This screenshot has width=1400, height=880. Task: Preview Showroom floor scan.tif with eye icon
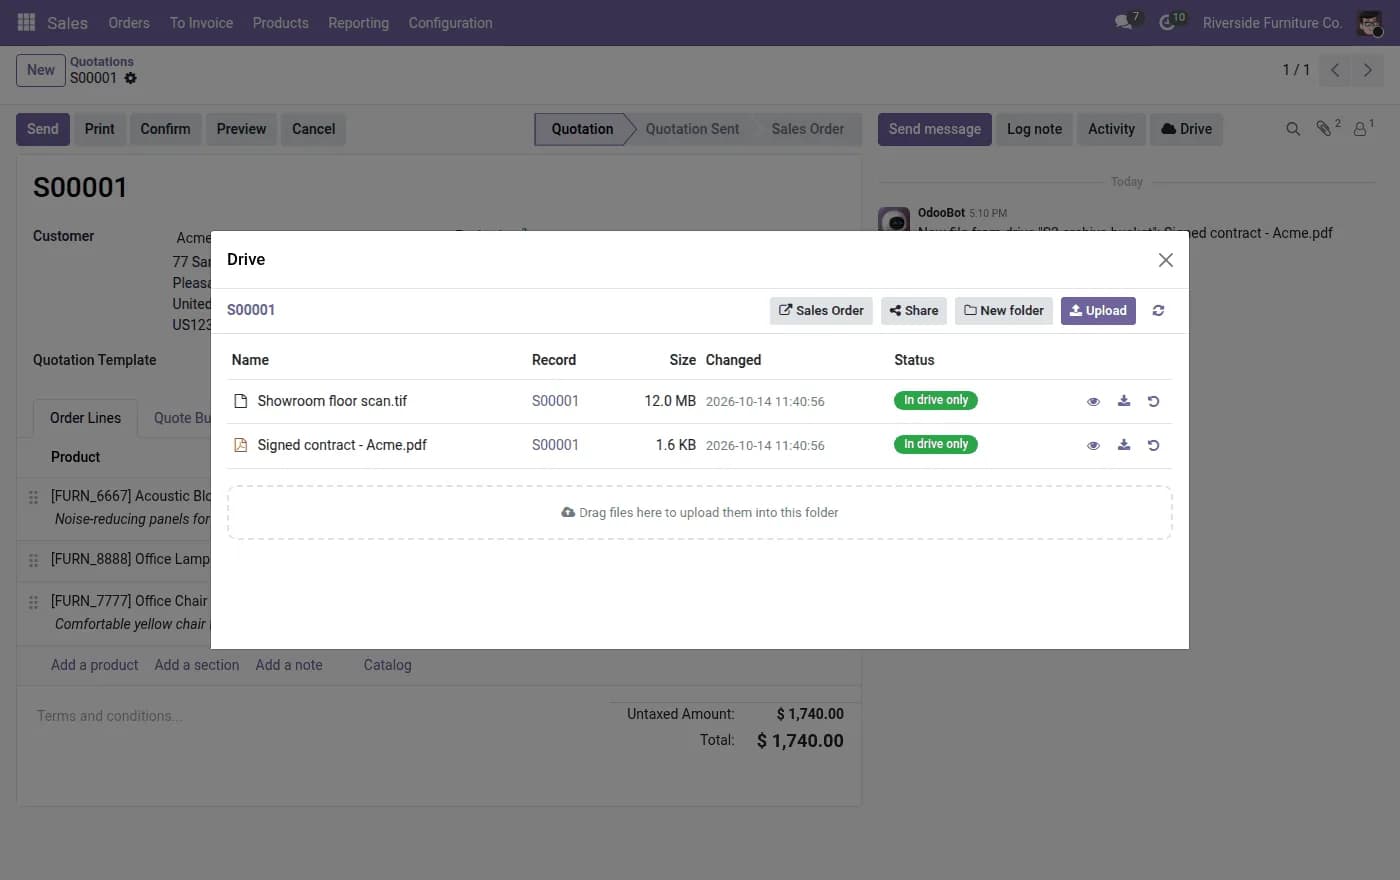coord(1093,401)
